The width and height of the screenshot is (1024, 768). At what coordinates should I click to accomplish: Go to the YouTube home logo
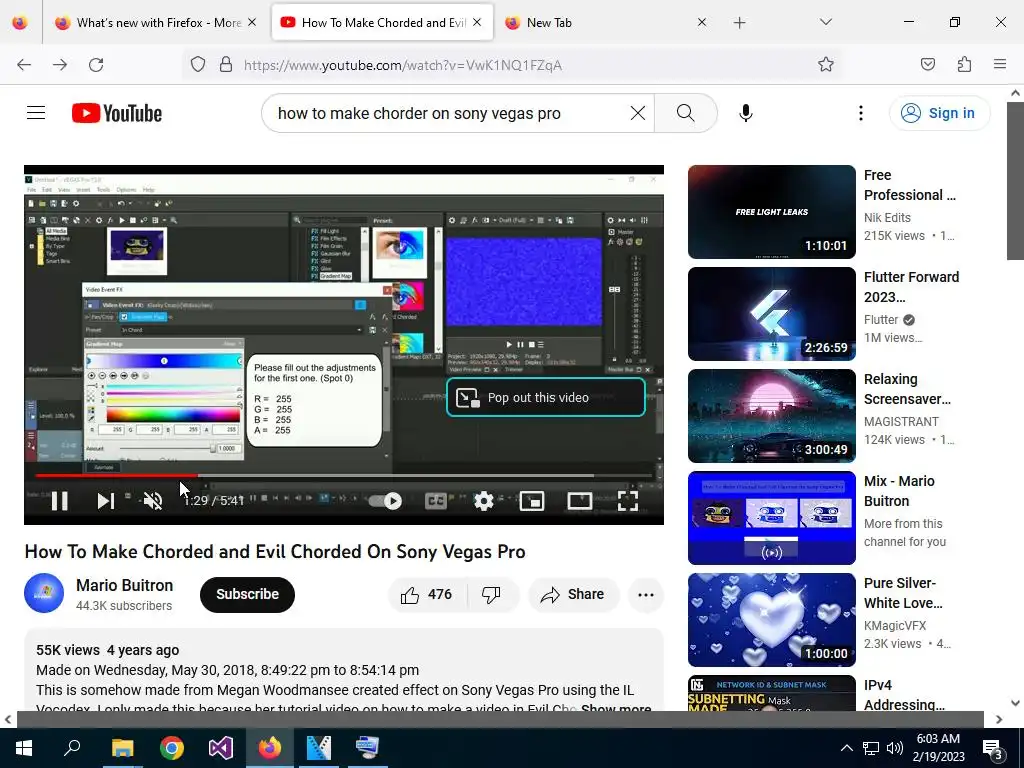(x=117, y=113)
